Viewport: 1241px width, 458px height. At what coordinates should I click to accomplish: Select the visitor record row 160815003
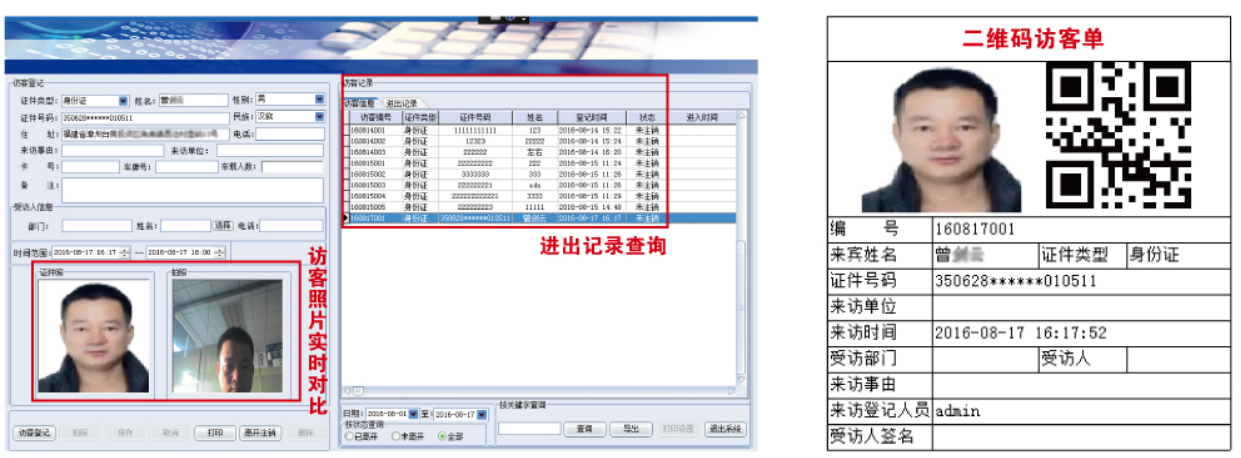[540, 185]
